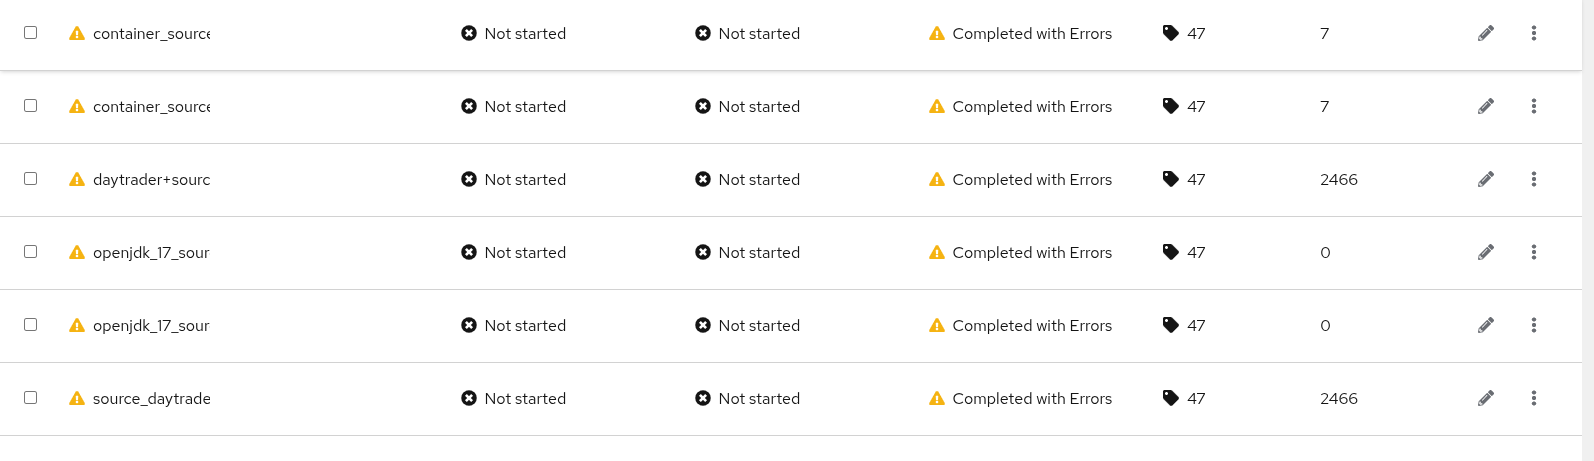Open kebab menu for second container_source row
The image size is (1594, 461).
click(1533, 106)
